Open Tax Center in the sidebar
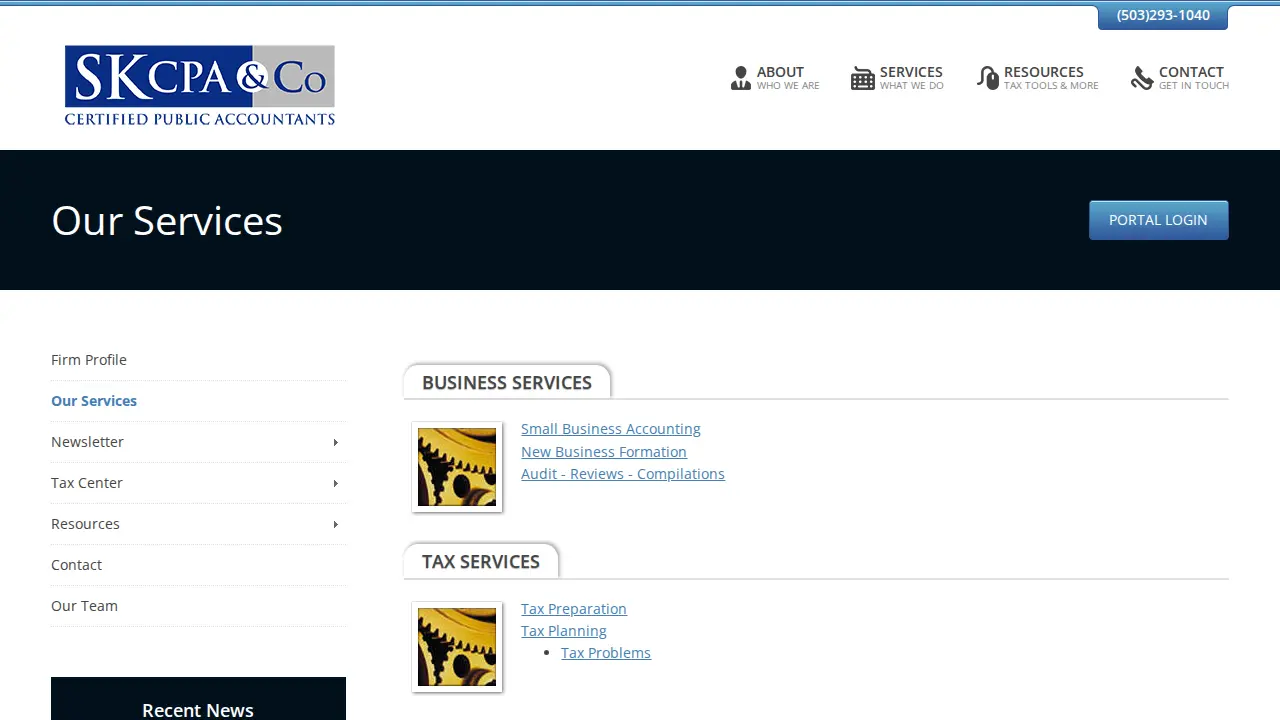1280x720 pixels. click(198, 483)
